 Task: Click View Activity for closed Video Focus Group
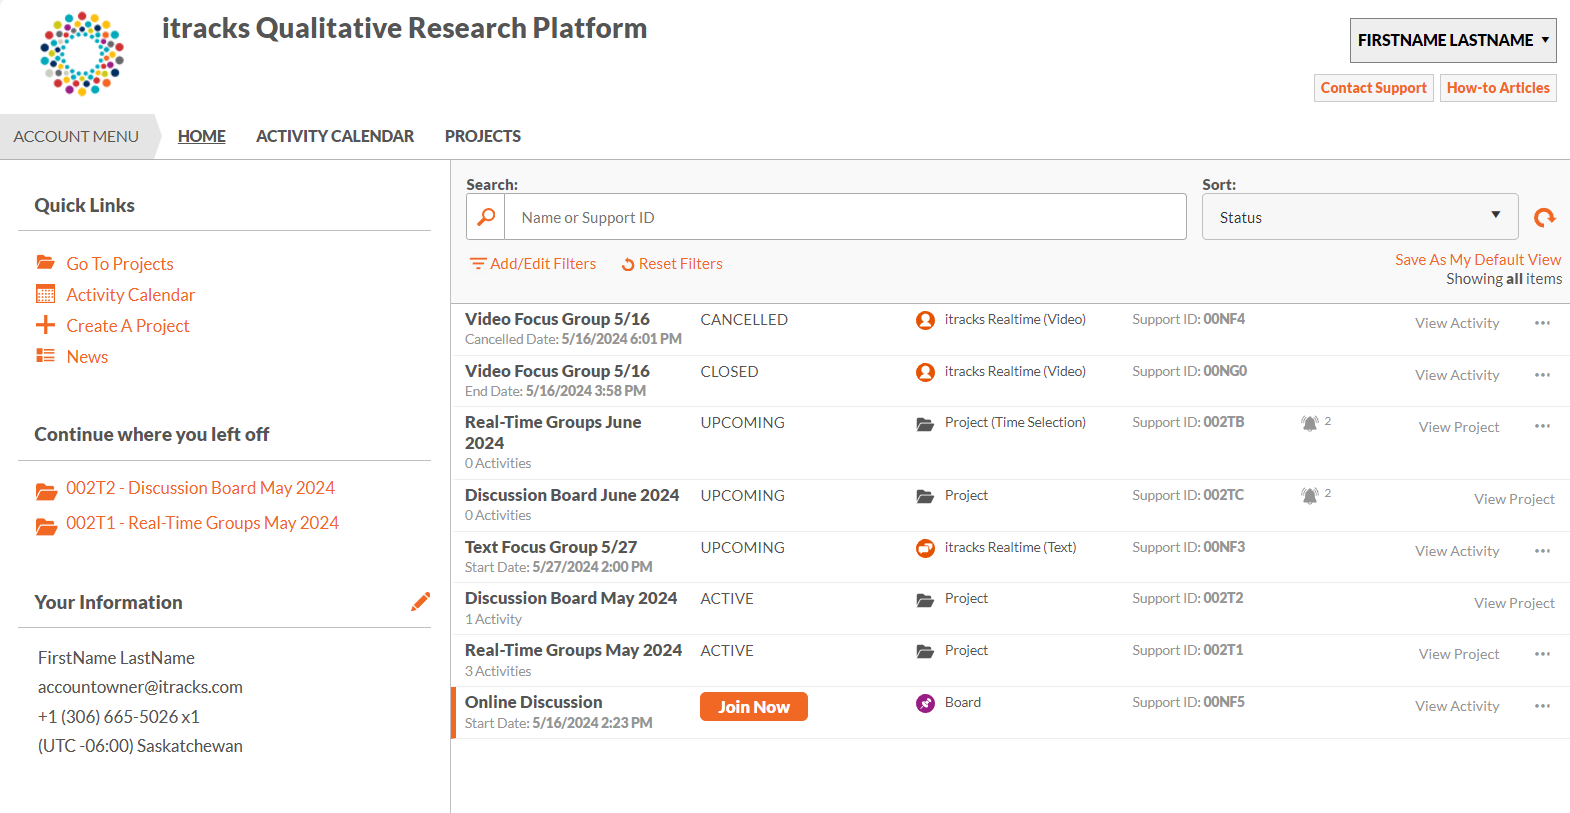pyautogui.click(x=1457, y=375)
